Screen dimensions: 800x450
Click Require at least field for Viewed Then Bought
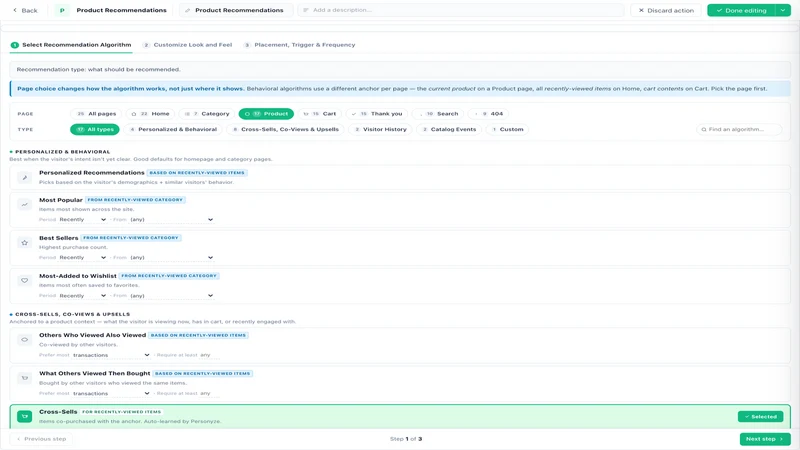pos(208,394)
